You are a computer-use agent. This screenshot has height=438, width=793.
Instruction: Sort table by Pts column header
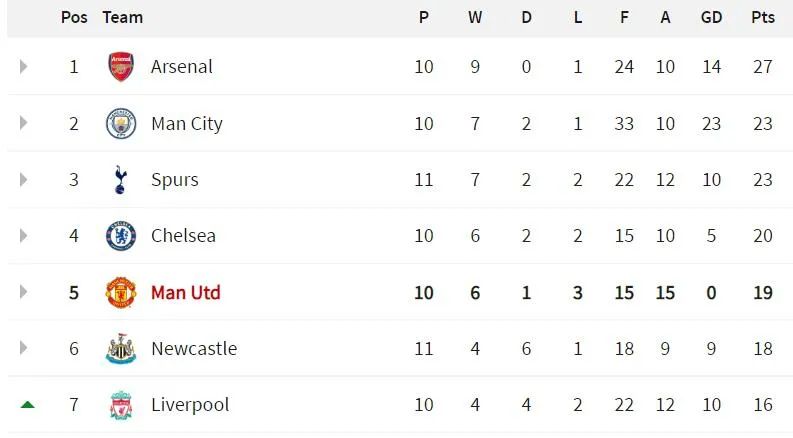pos(763,17)
